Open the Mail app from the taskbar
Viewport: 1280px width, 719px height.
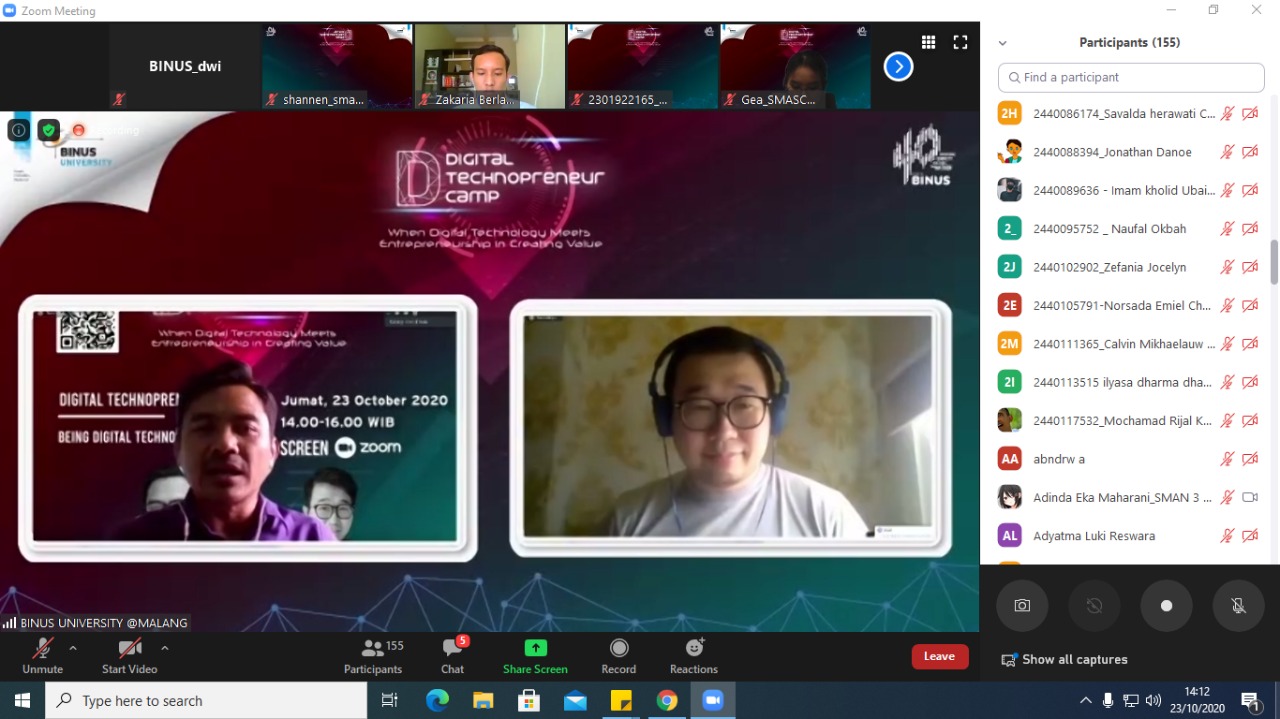pyautogui.click(x=575, y=701)
